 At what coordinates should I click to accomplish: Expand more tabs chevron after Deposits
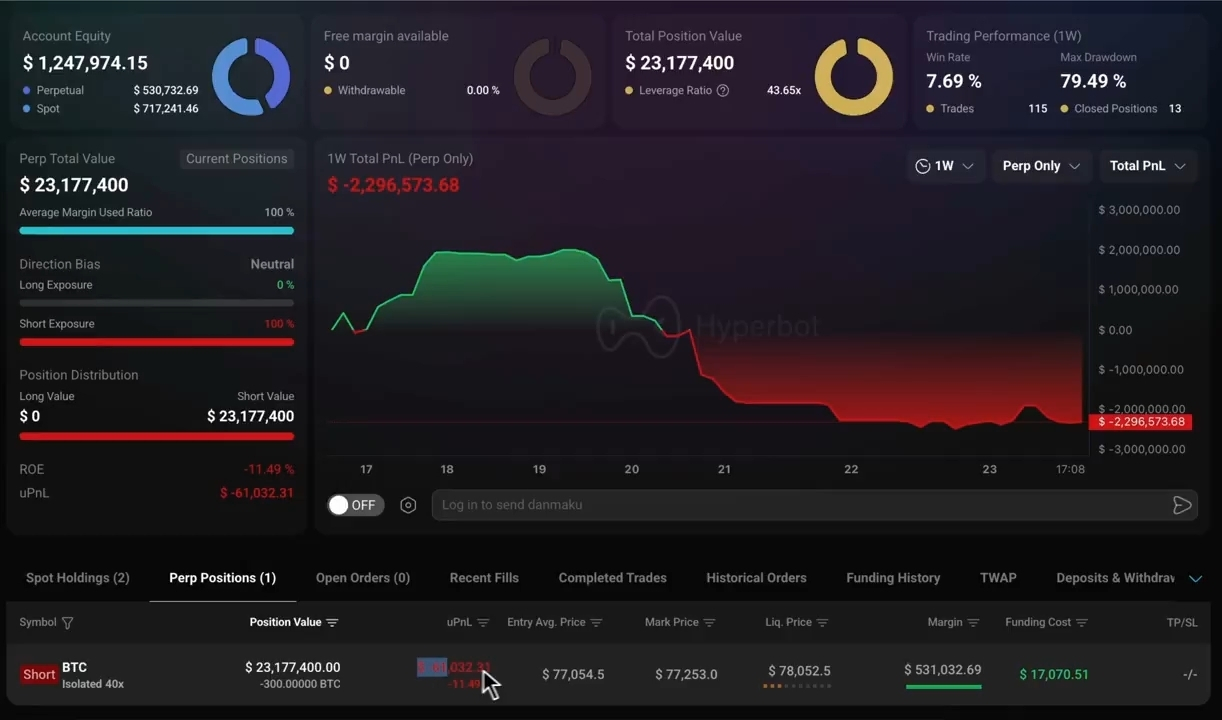(1195, 578)
